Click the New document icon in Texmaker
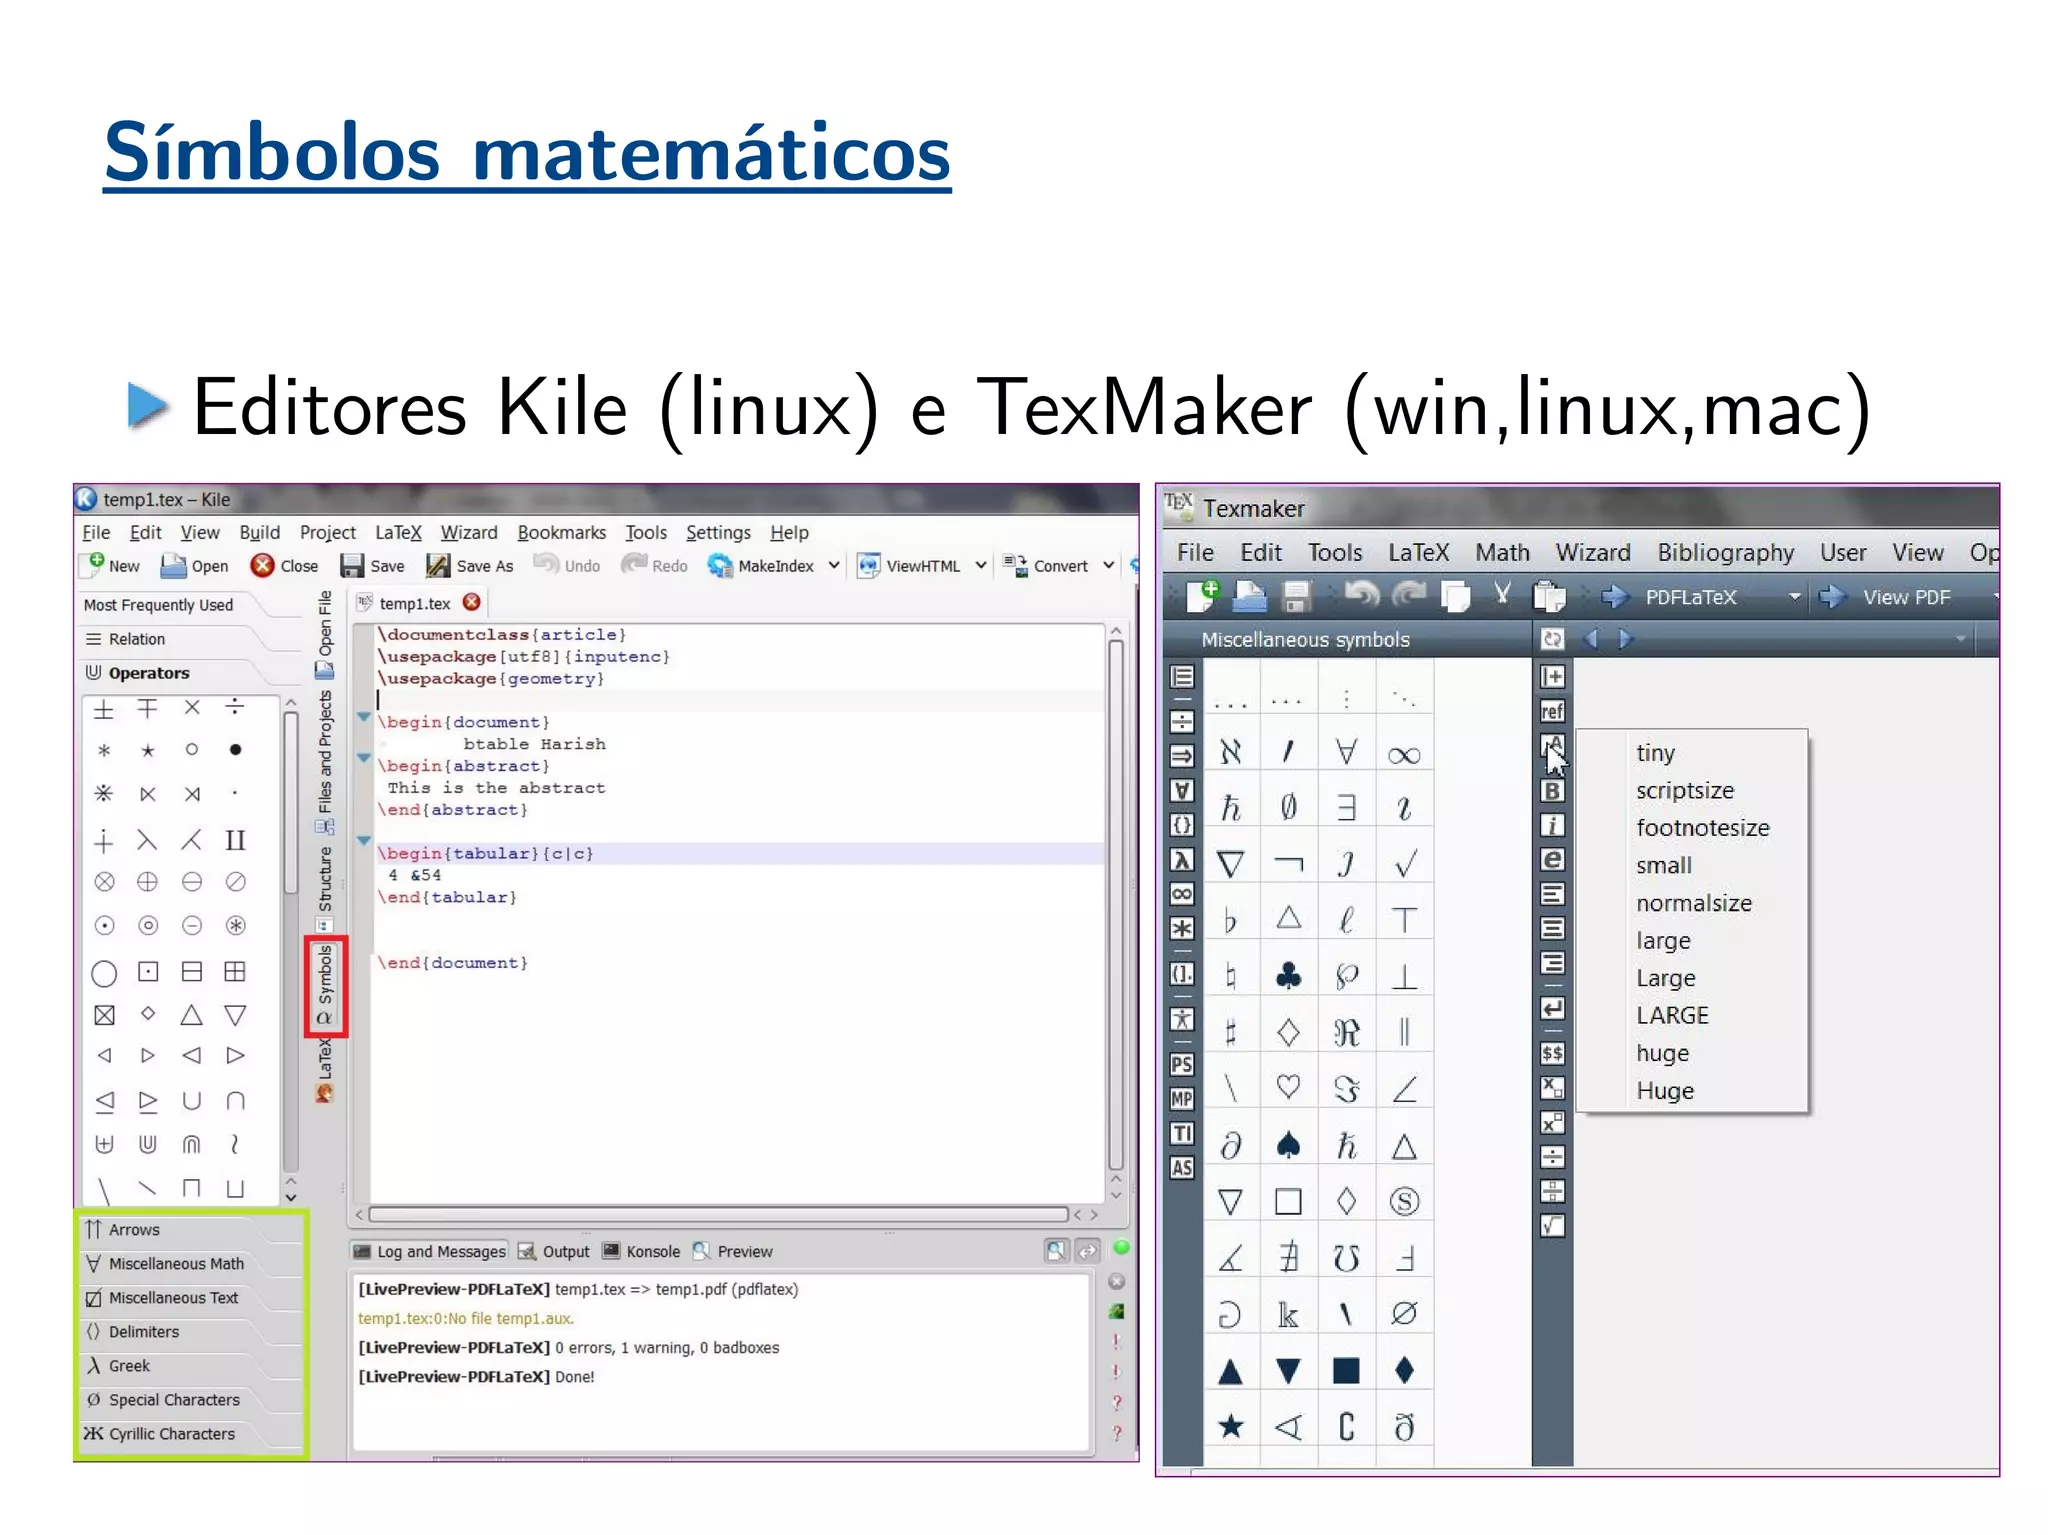Screen dimensions: 2048x1535 pyautogui.click(x=1202, y=596)
